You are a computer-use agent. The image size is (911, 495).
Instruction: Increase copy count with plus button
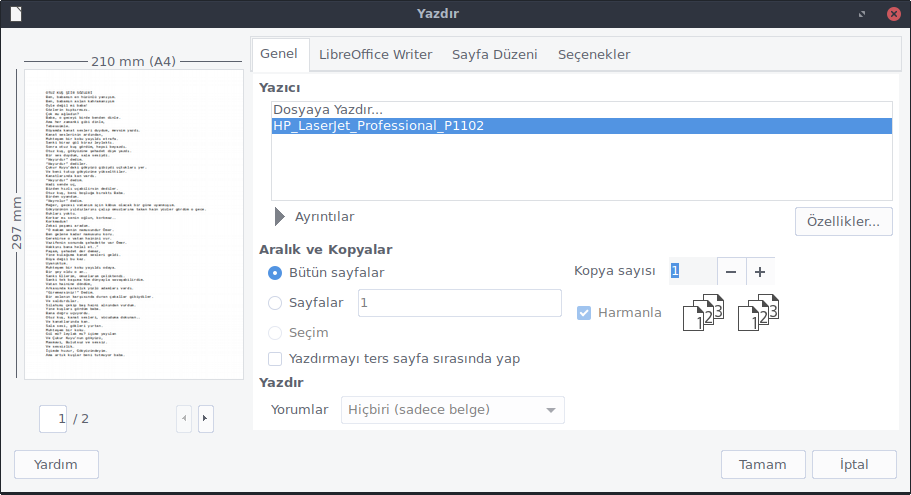759,271
